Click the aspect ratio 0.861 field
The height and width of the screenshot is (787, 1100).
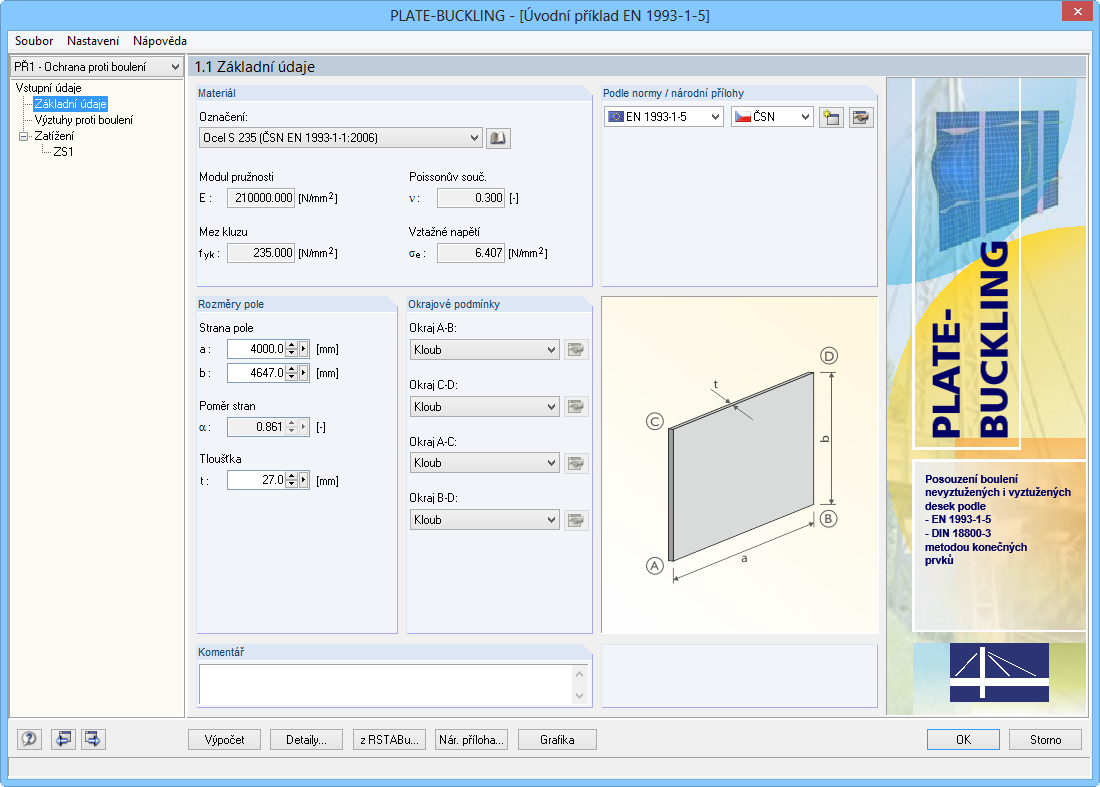tap(257, 426)
